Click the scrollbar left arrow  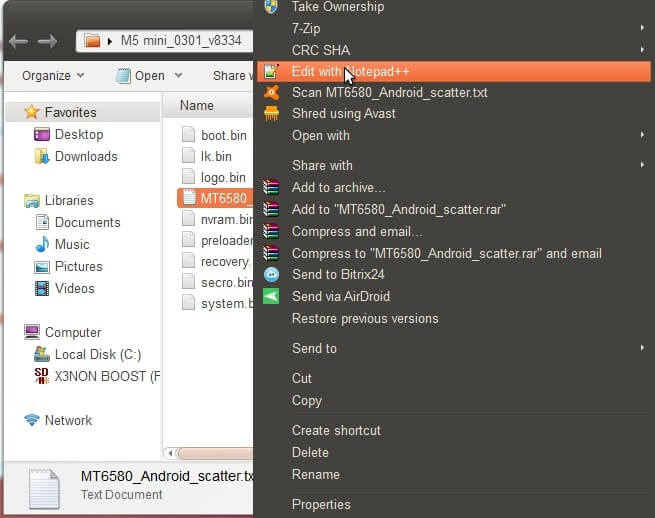170,453
